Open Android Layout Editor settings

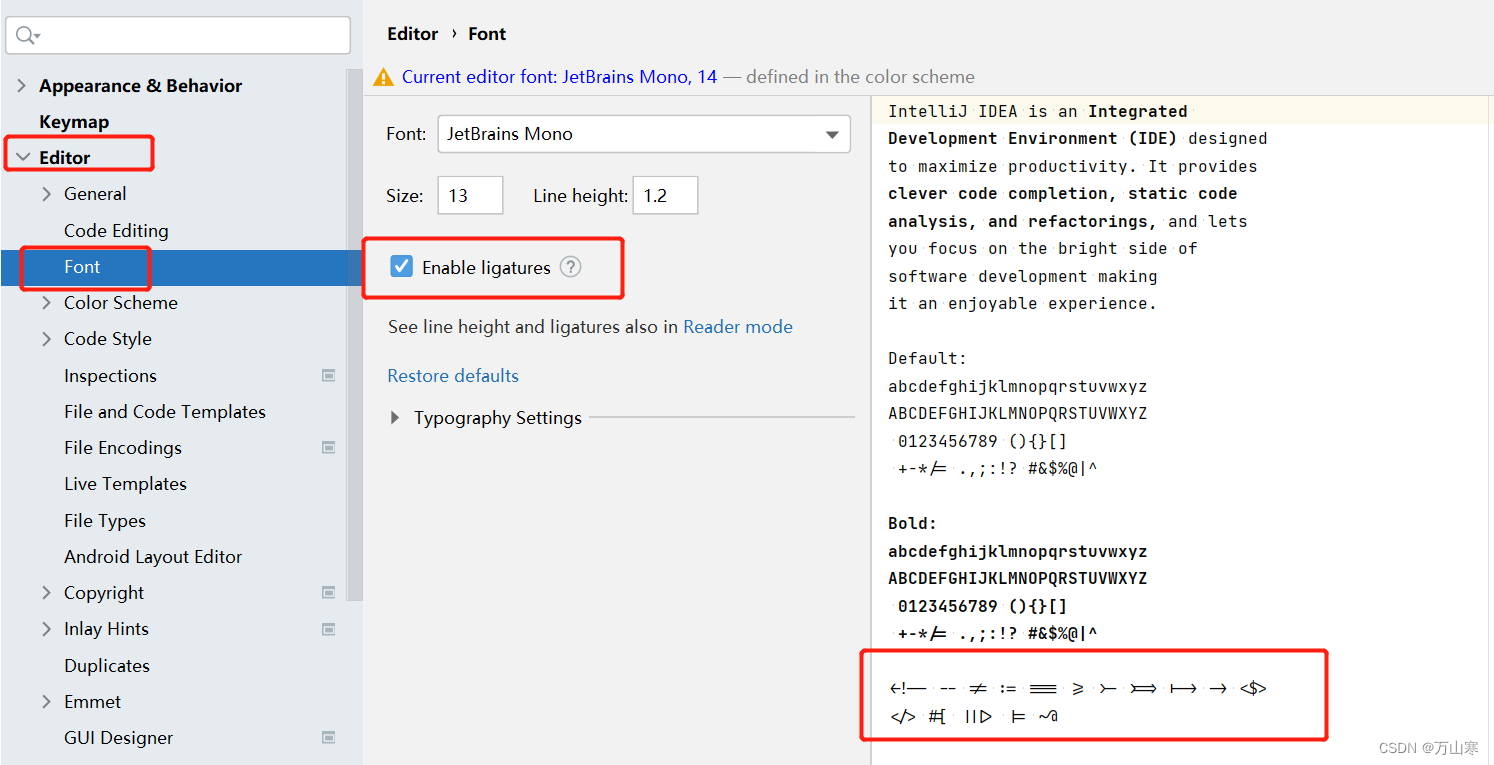tap(153, 557)
